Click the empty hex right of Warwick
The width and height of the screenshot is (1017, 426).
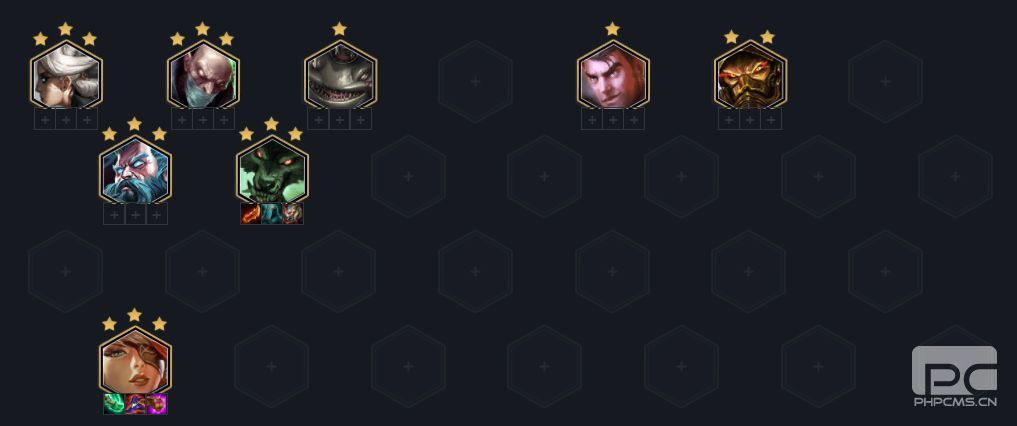point(408,176)
